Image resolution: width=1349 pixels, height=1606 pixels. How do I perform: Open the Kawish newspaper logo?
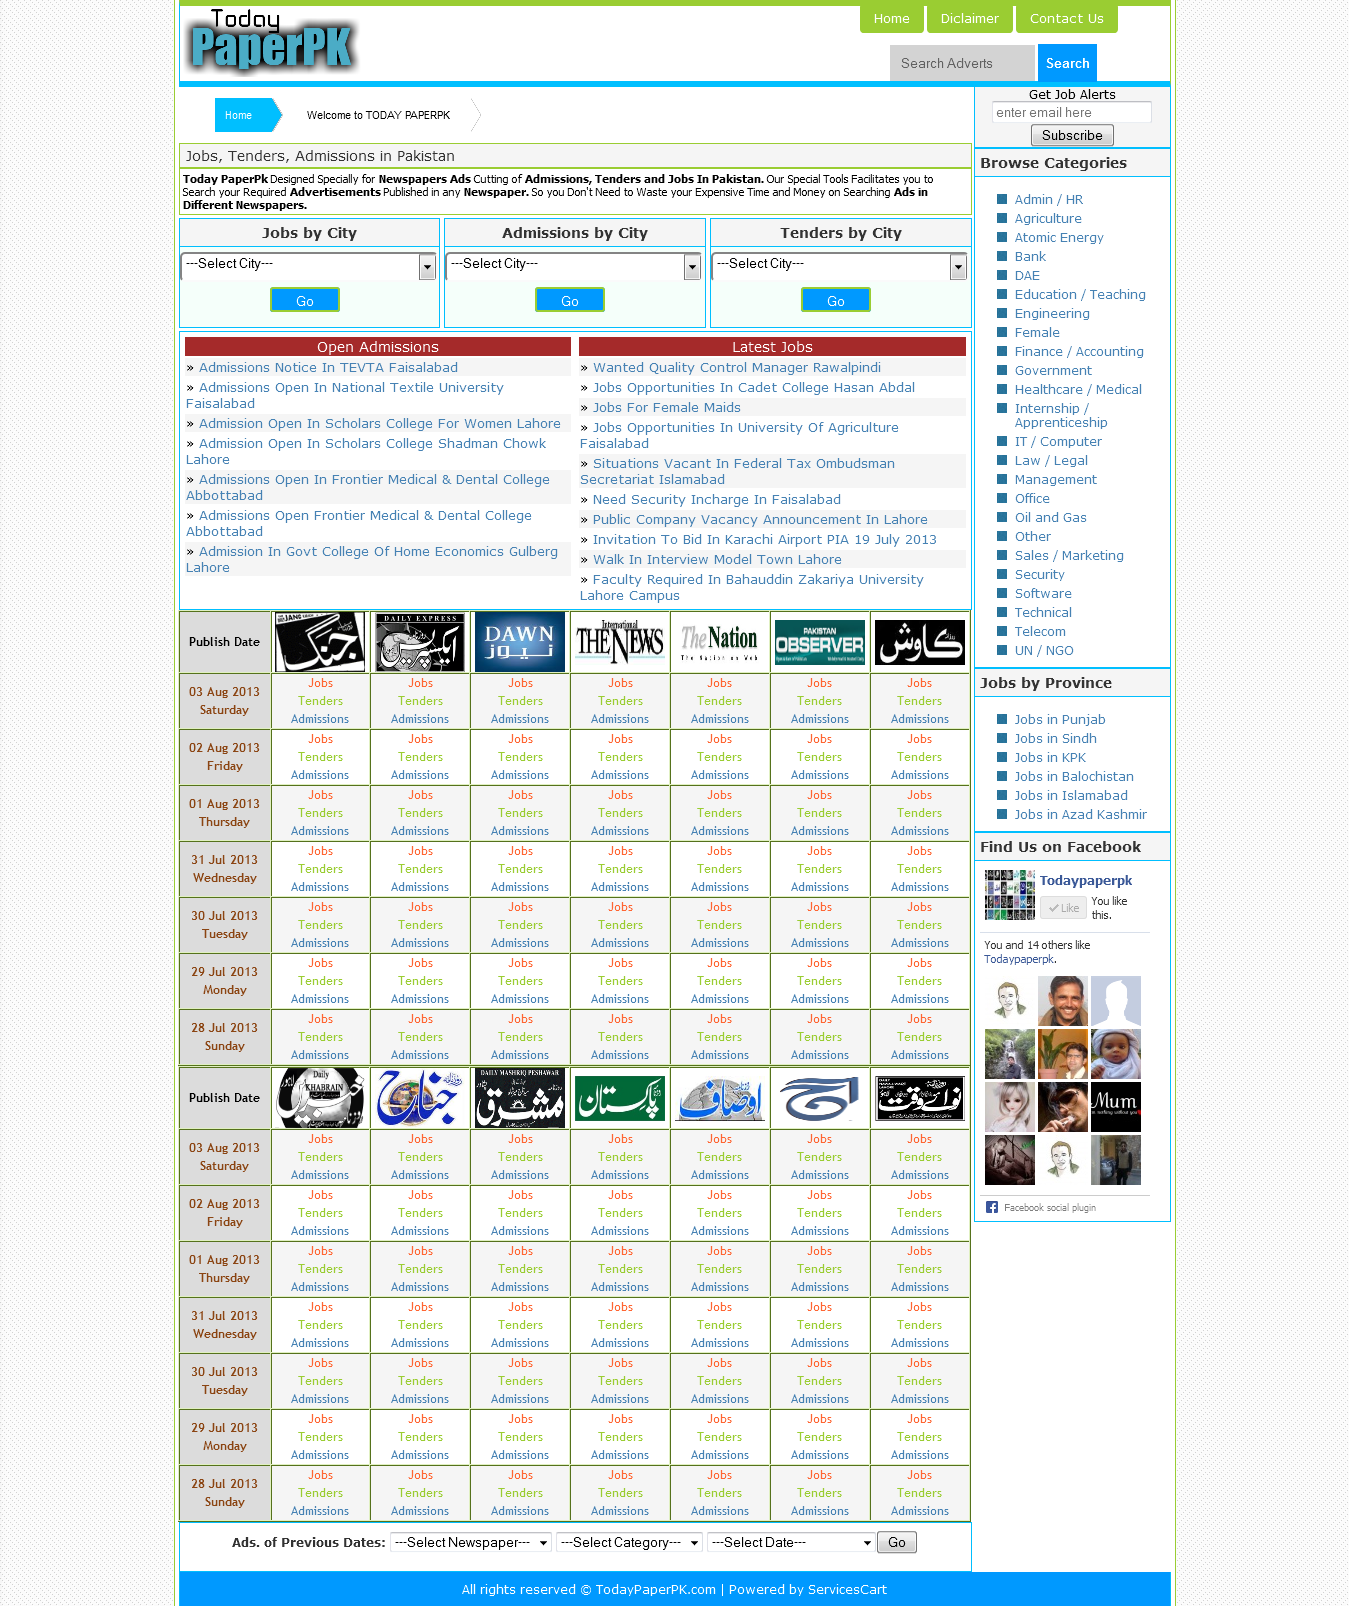click(x=920, y=642)
